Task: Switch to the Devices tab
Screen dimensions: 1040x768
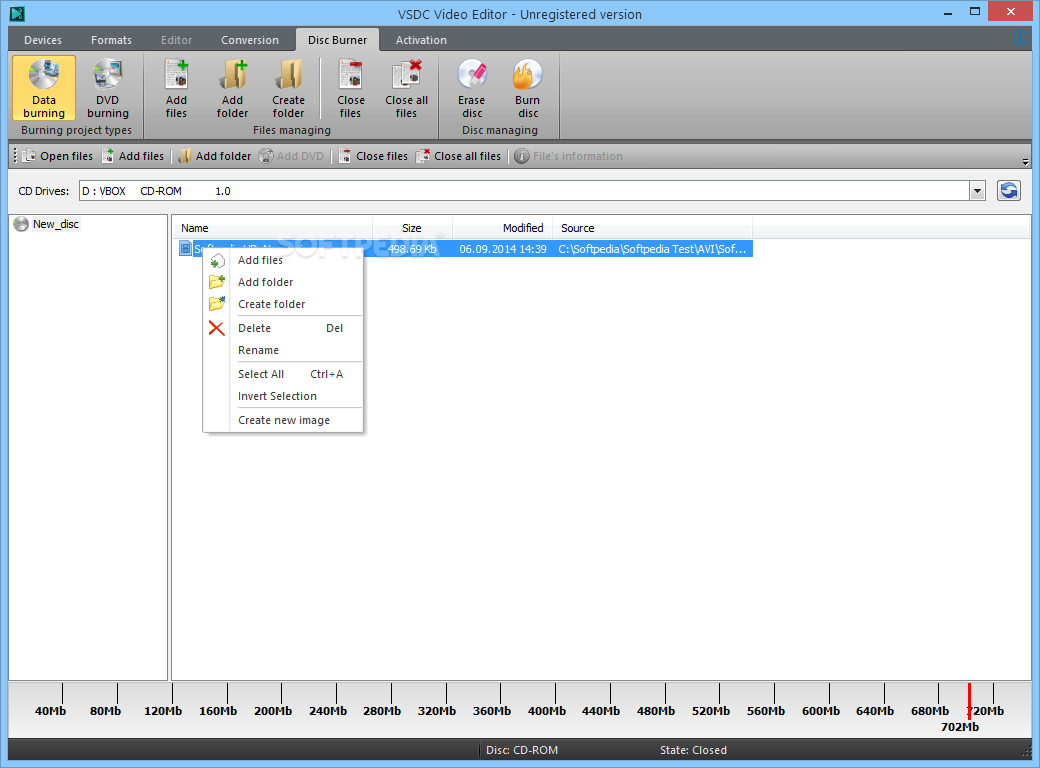Action: [43, 40]
